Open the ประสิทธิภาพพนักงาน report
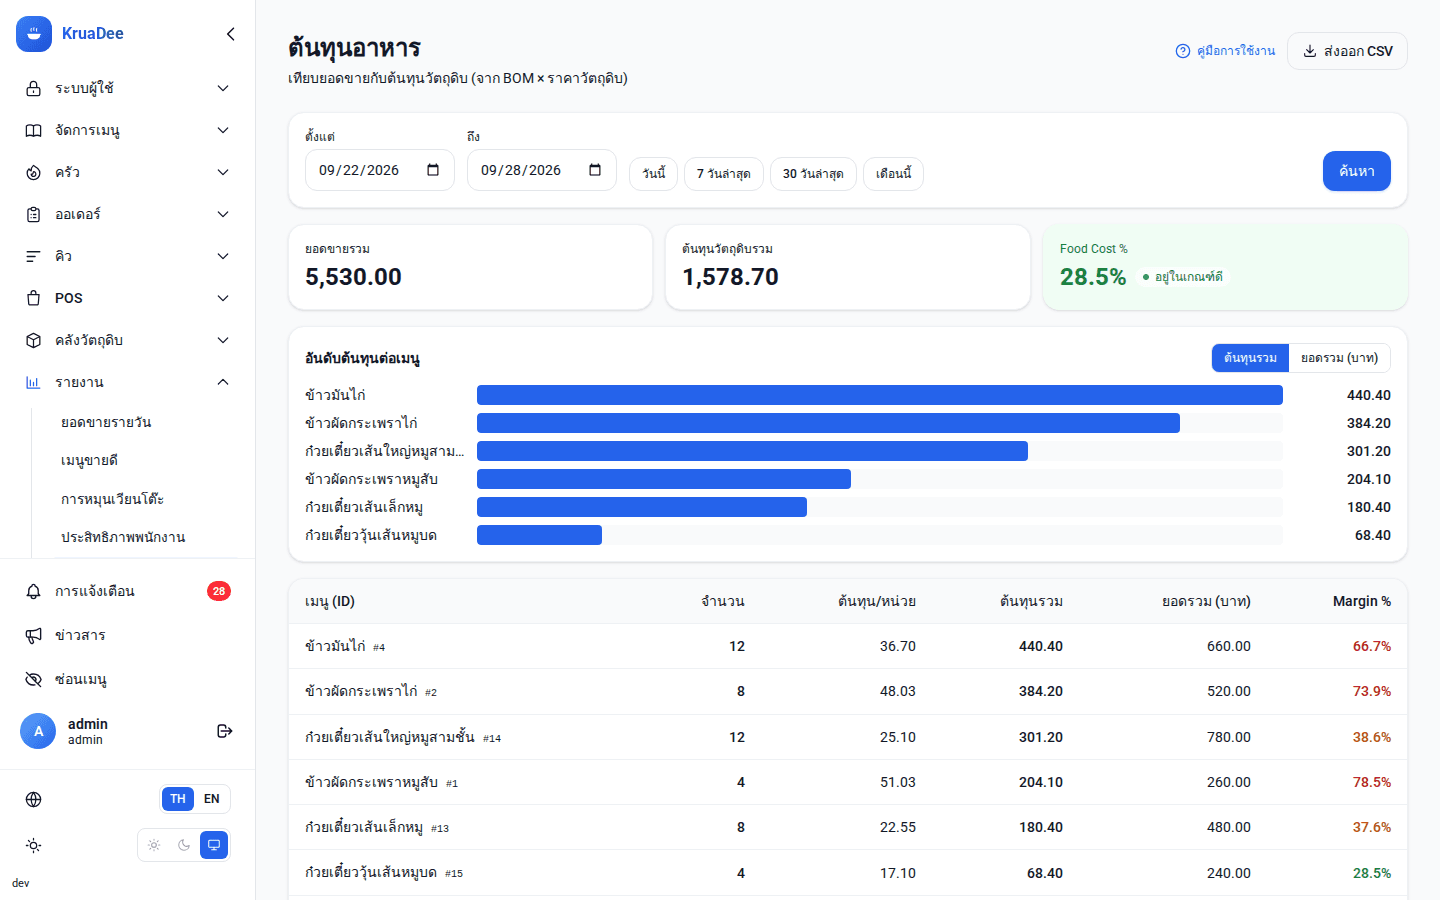1440x900 pixels. (x=123, y=537)
